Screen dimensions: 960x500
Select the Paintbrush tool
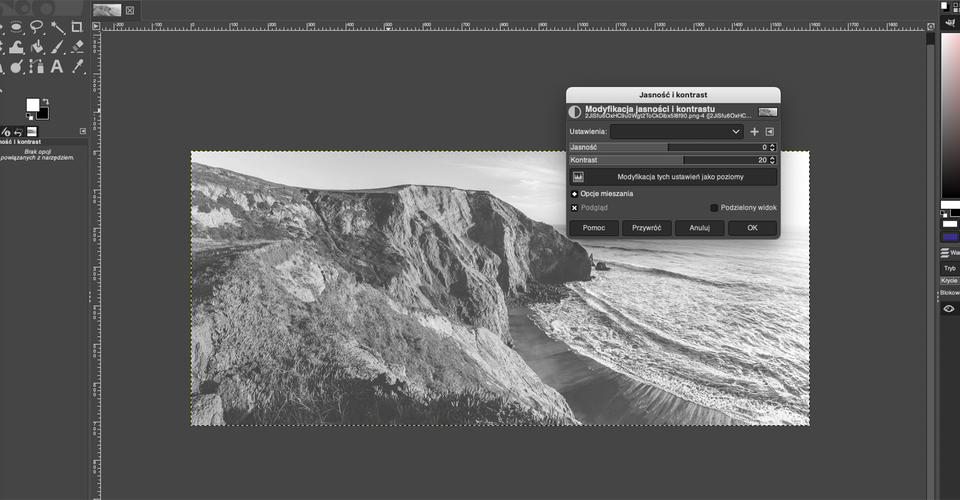click(58, 47)
